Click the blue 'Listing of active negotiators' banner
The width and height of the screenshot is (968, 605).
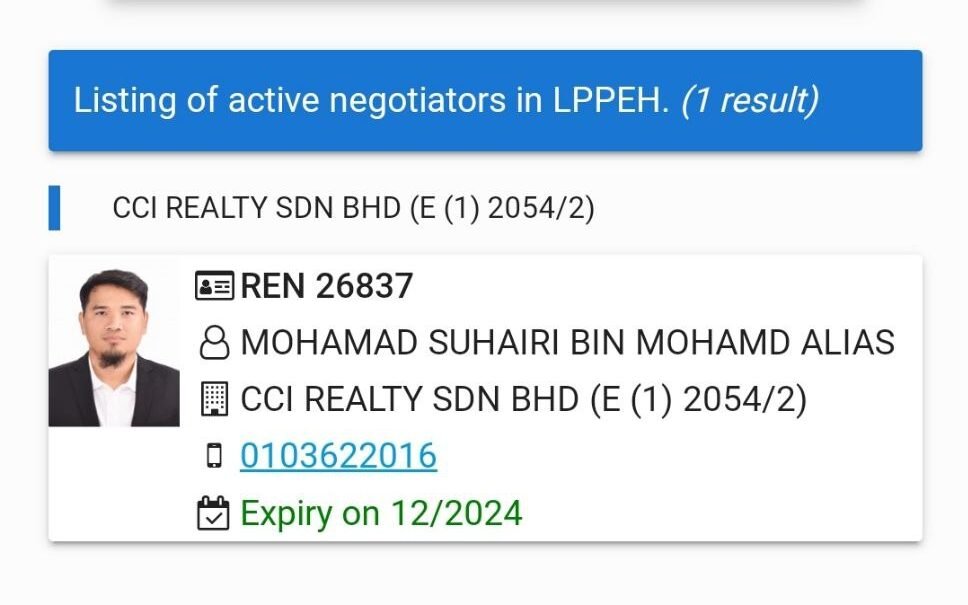click(485, 101)
